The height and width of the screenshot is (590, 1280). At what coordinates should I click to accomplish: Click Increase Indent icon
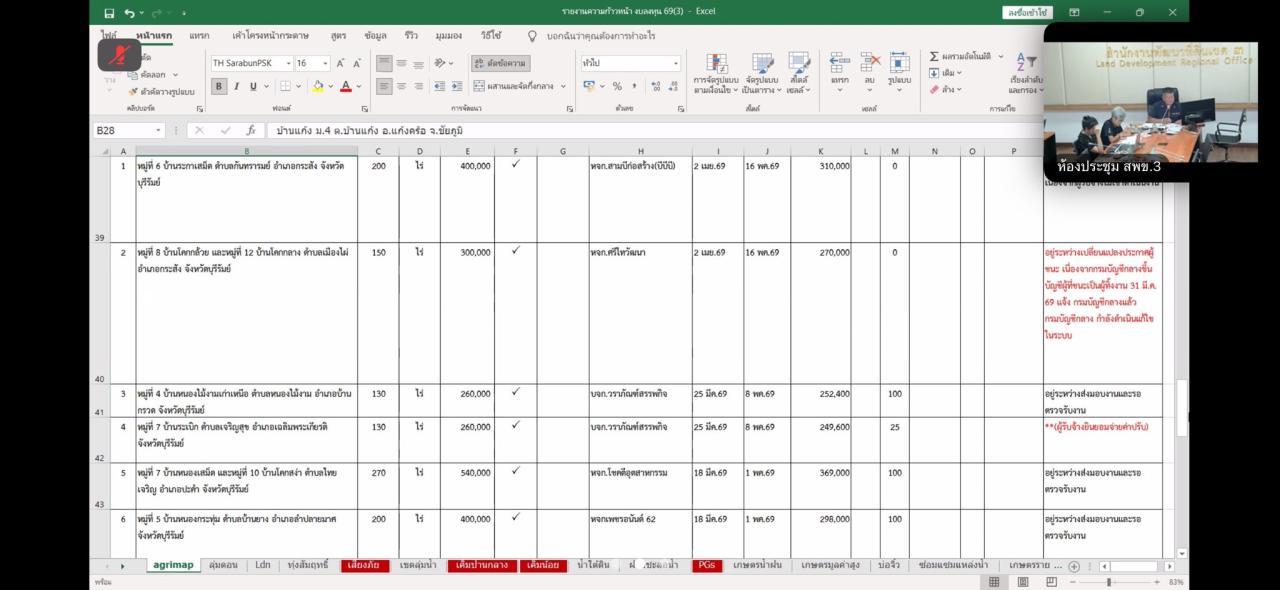(458, 86)
